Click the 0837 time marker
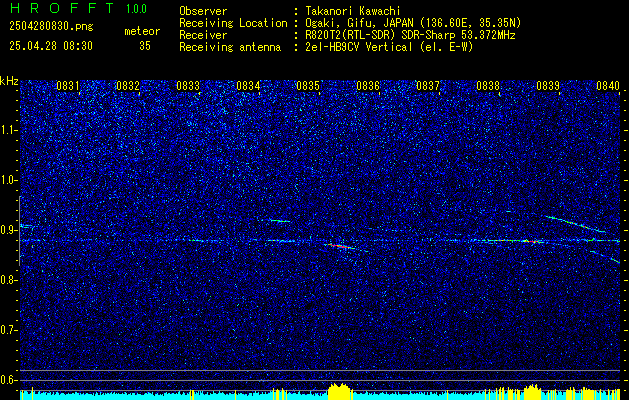This screenshot has width=629, height=400. click(428, 86)
